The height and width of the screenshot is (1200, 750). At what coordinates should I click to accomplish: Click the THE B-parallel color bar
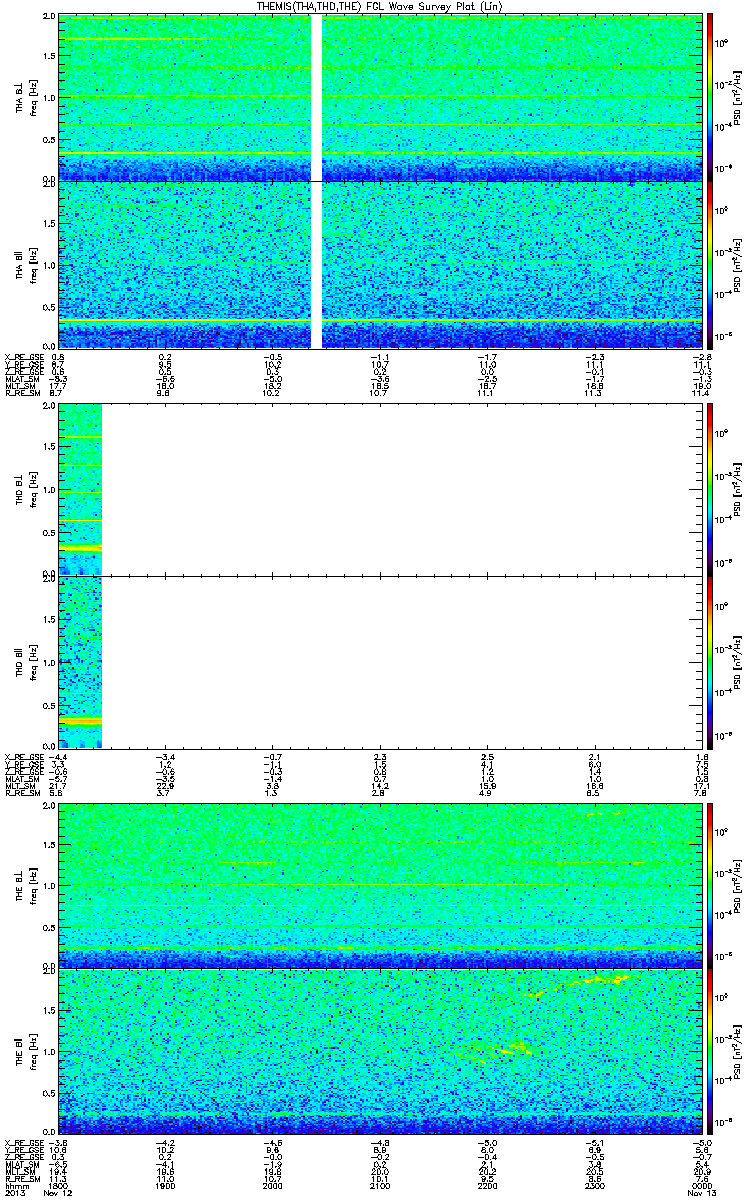(710, 1052)
